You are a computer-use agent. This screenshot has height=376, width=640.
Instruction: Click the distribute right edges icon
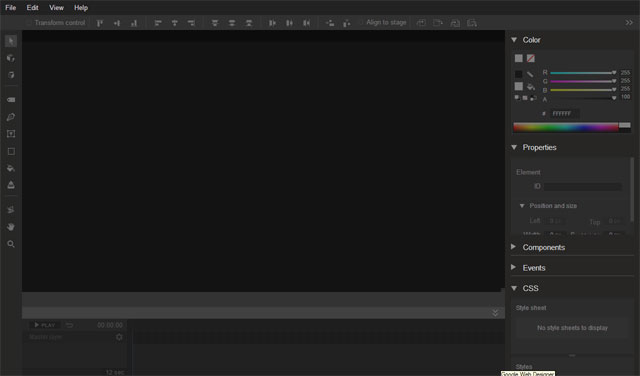(306, 23)
